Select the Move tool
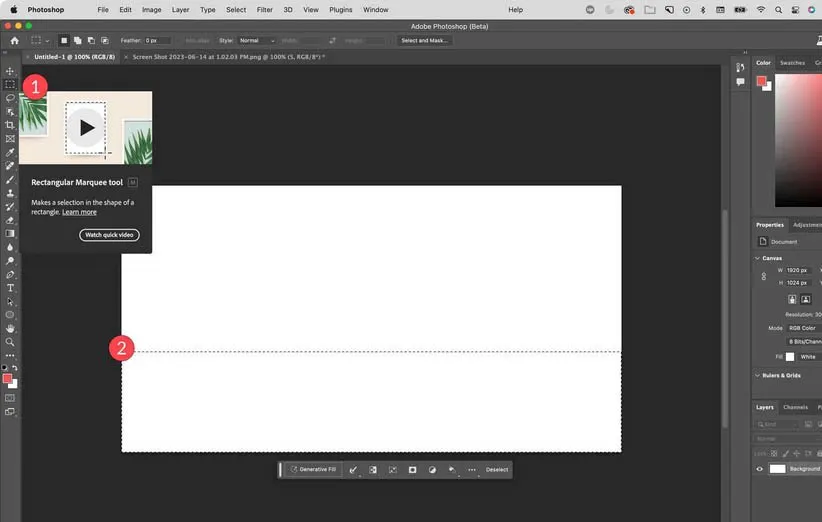Image resolution: width=822 pixels, height=522 pixels. pyautogui.click(x=10, y=71)
